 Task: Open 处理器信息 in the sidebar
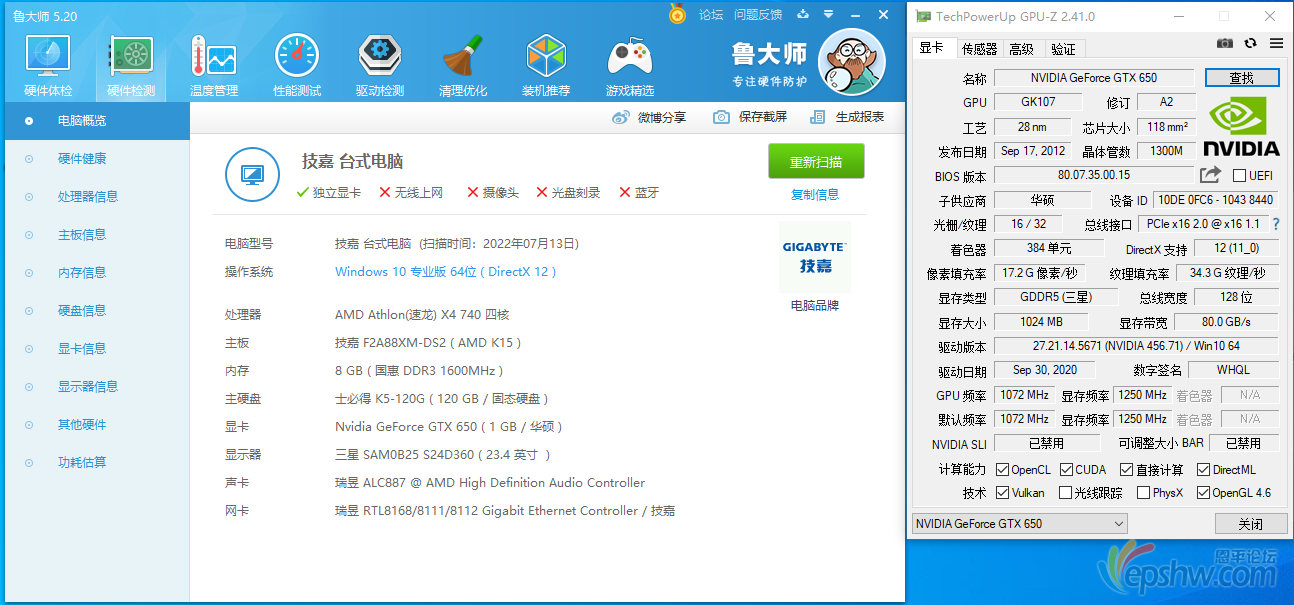[x=88, y=197]
